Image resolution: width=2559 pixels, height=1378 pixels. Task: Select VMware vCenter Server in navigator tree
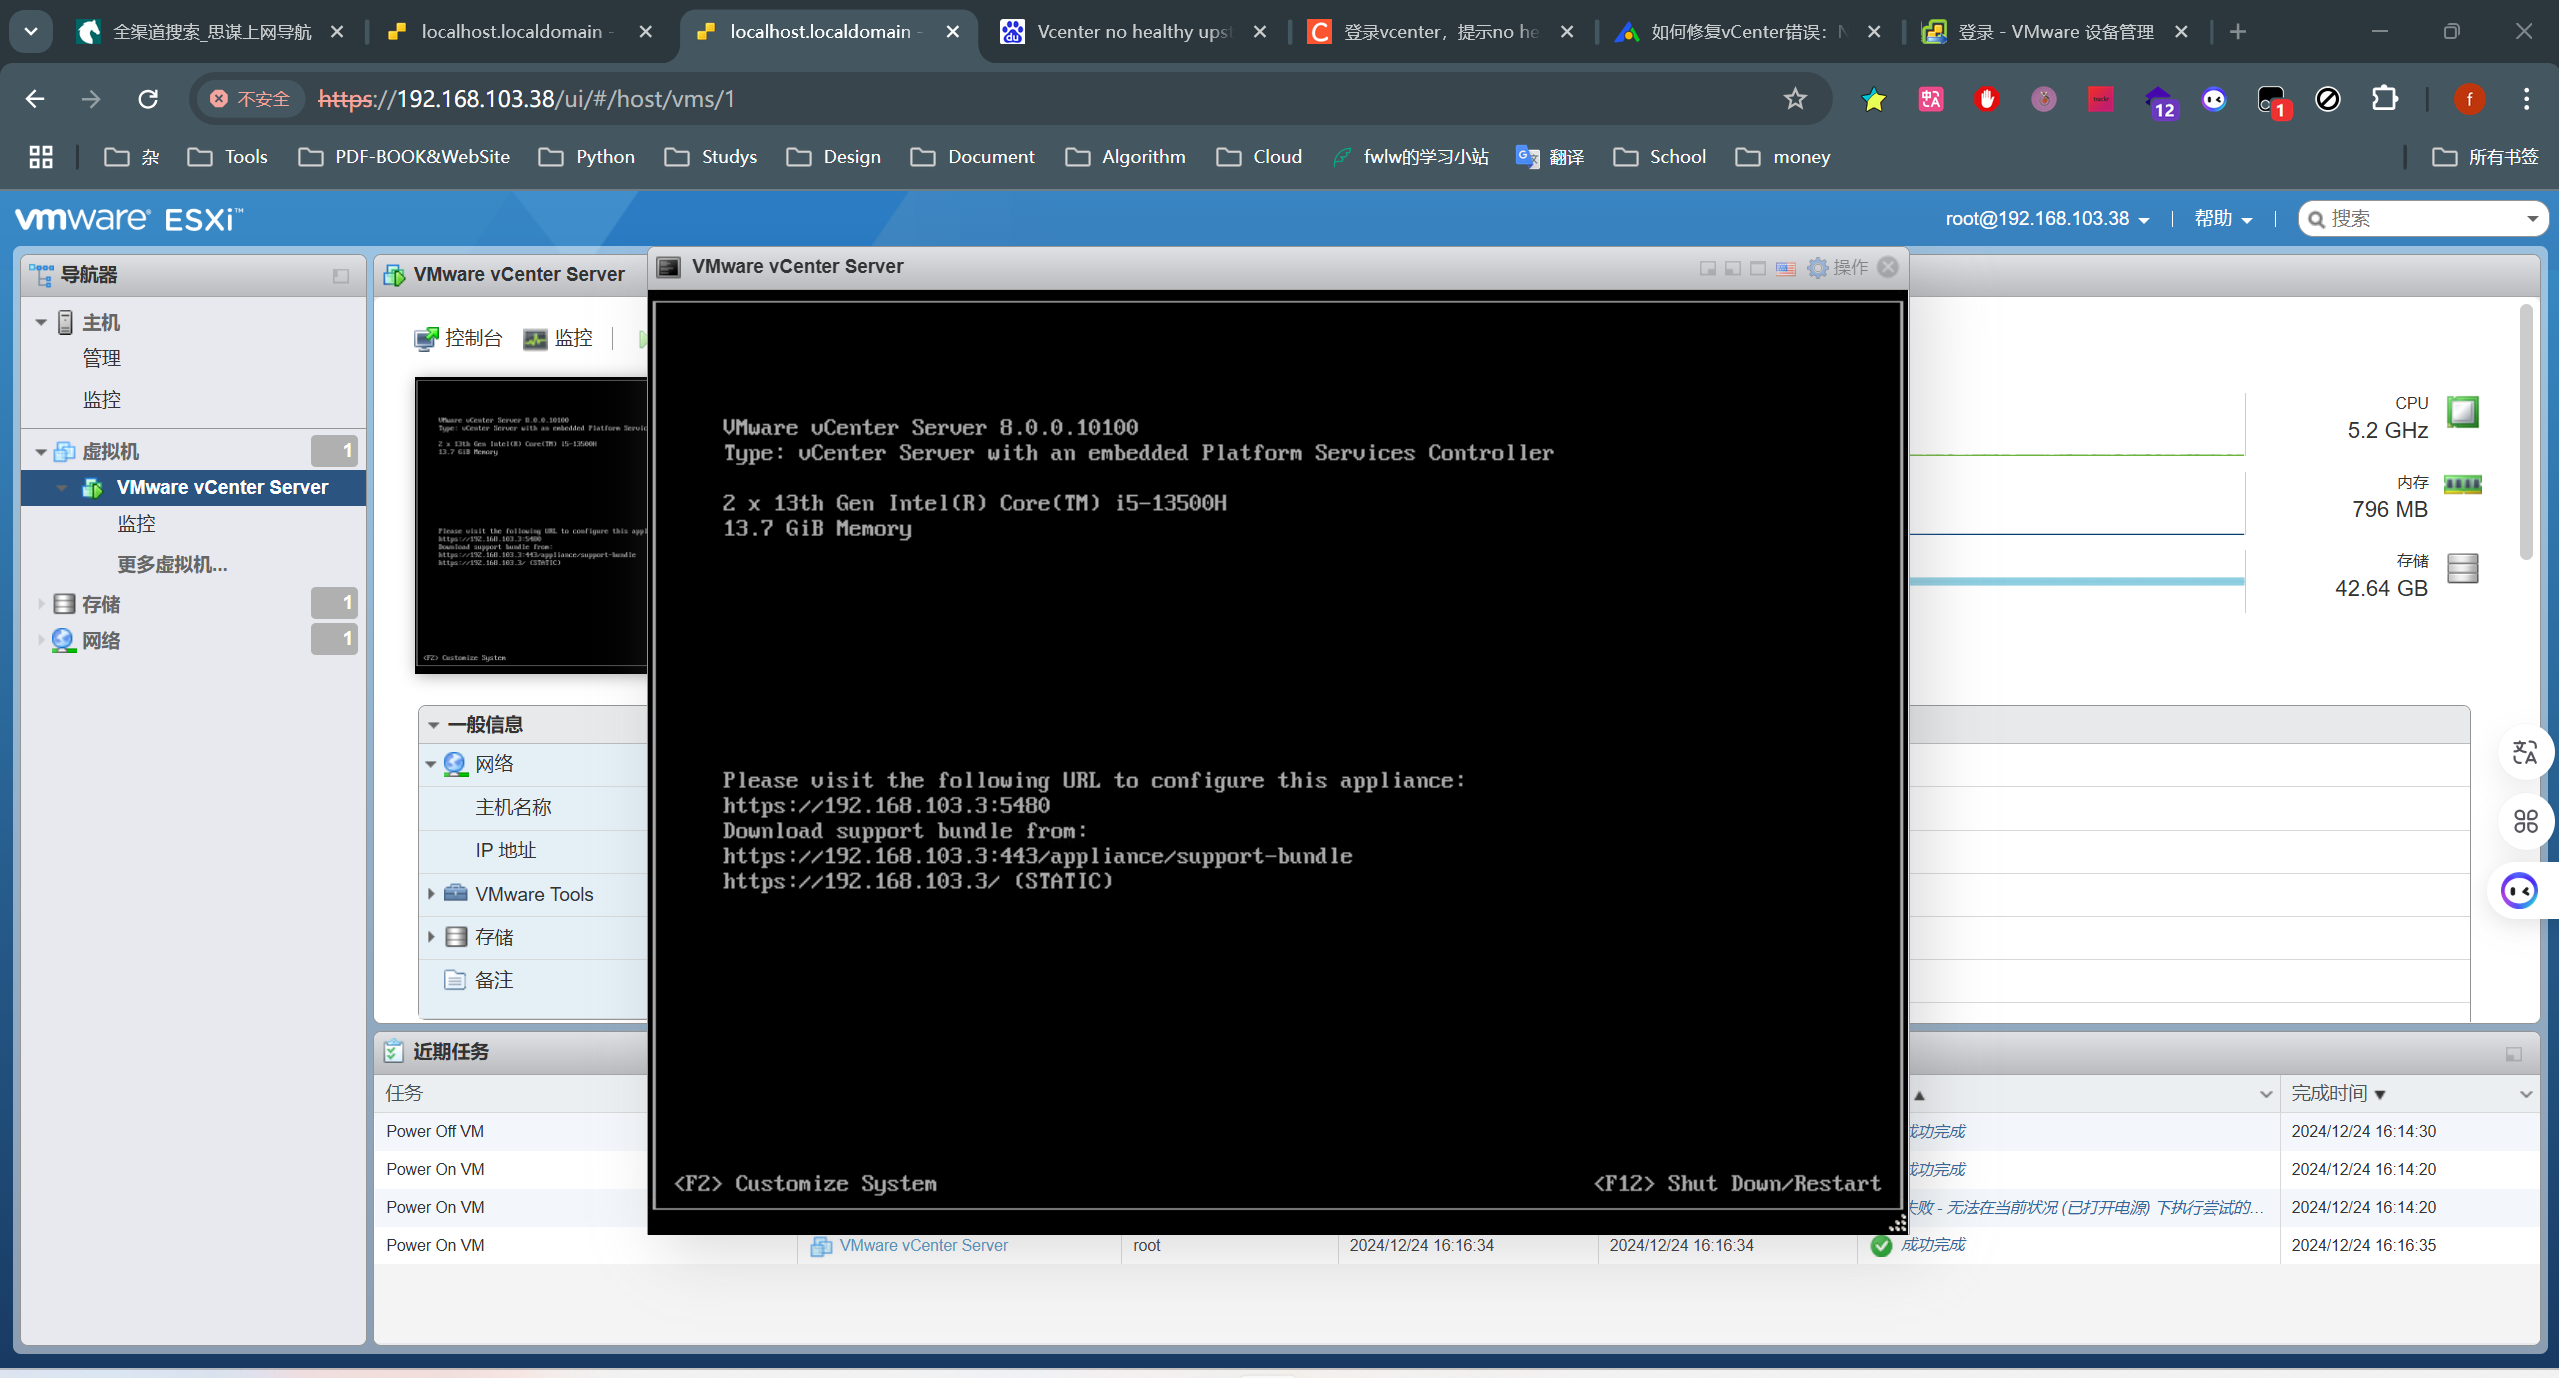(222, 487)
